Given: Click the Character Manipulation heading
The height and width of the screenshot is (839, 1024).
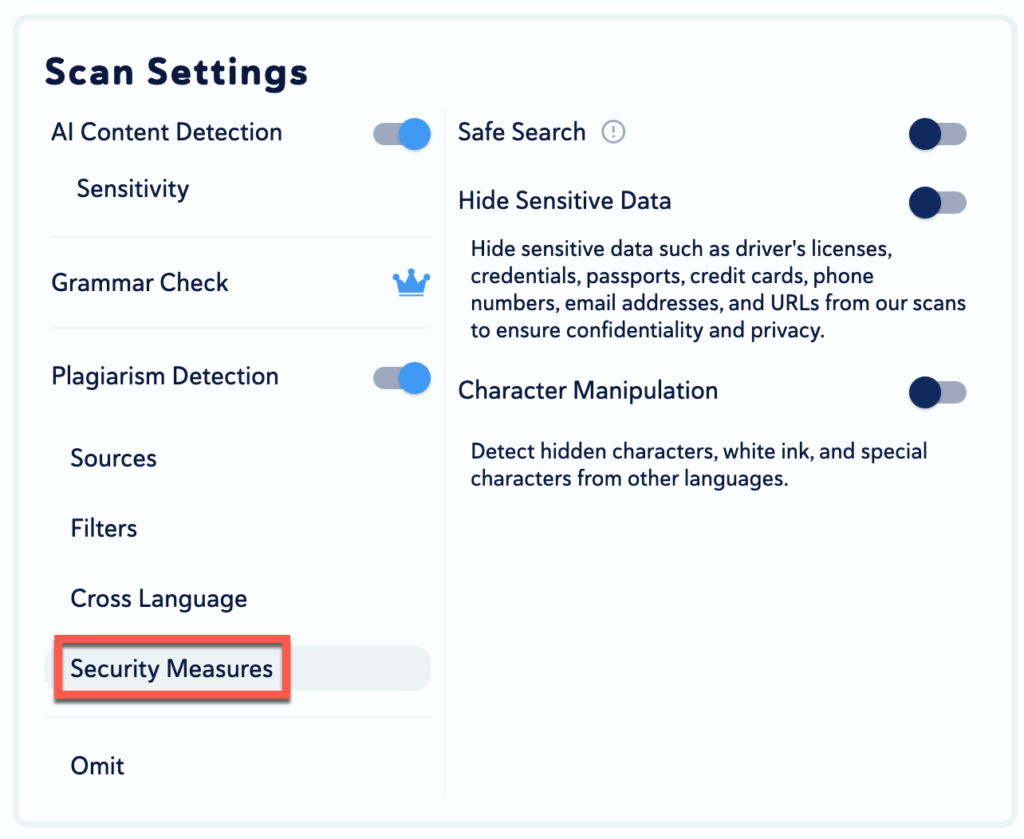Looking at the screenshot, I should point(588,391).
